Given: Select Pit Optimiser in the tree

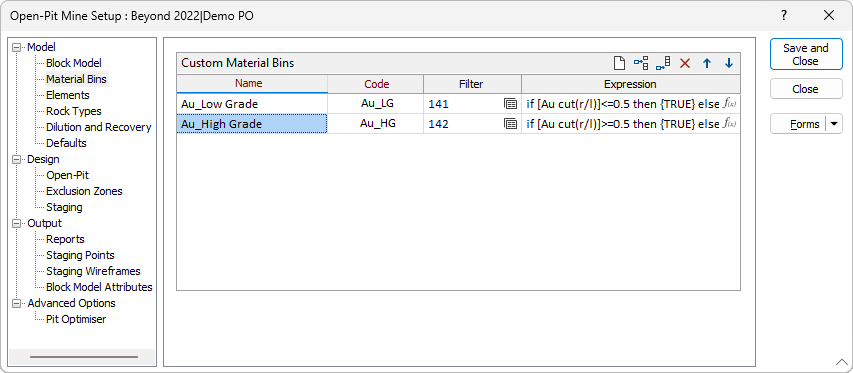Looking at the screenshot, I should (76, 319).
